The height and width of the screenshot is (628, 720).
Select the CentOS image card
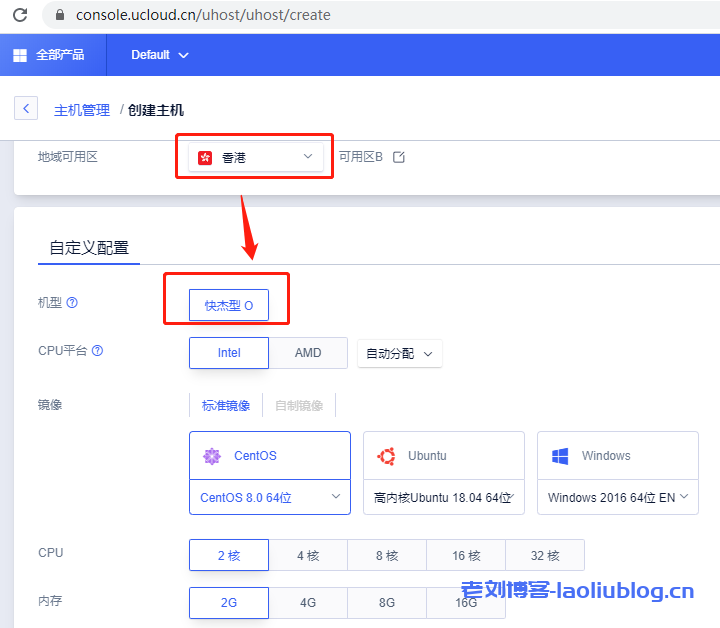click(x=269, y=456)
